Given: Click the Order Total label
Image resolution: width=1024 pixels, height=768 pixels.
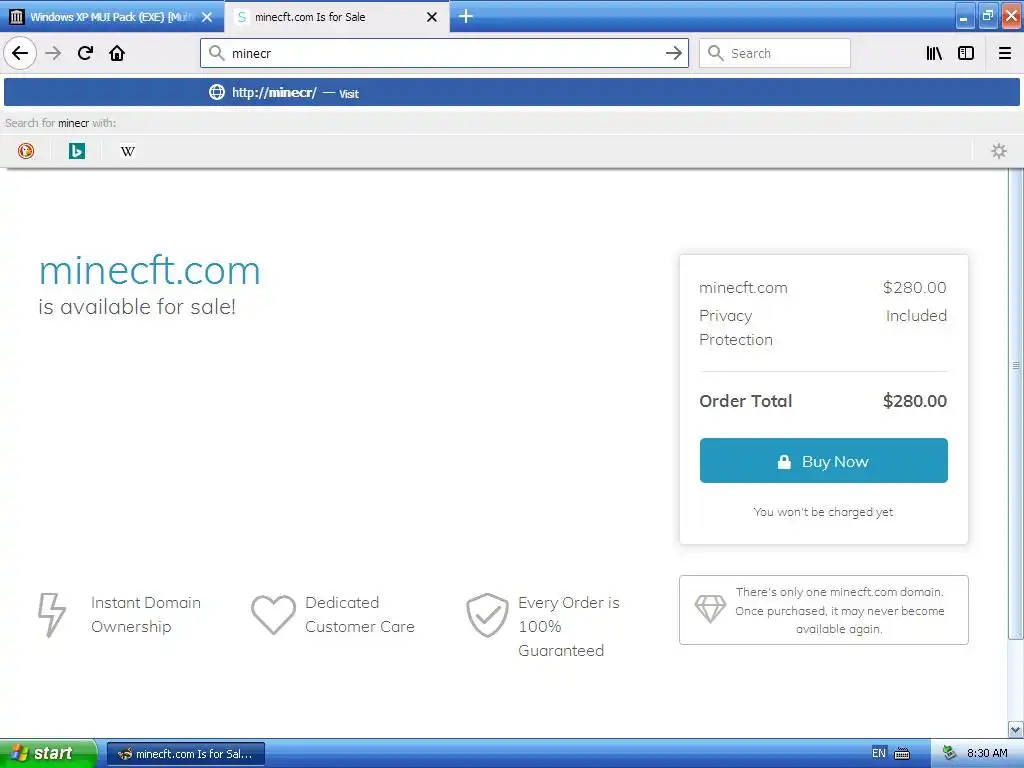Looking at the screenshot, I should [745, 401].
